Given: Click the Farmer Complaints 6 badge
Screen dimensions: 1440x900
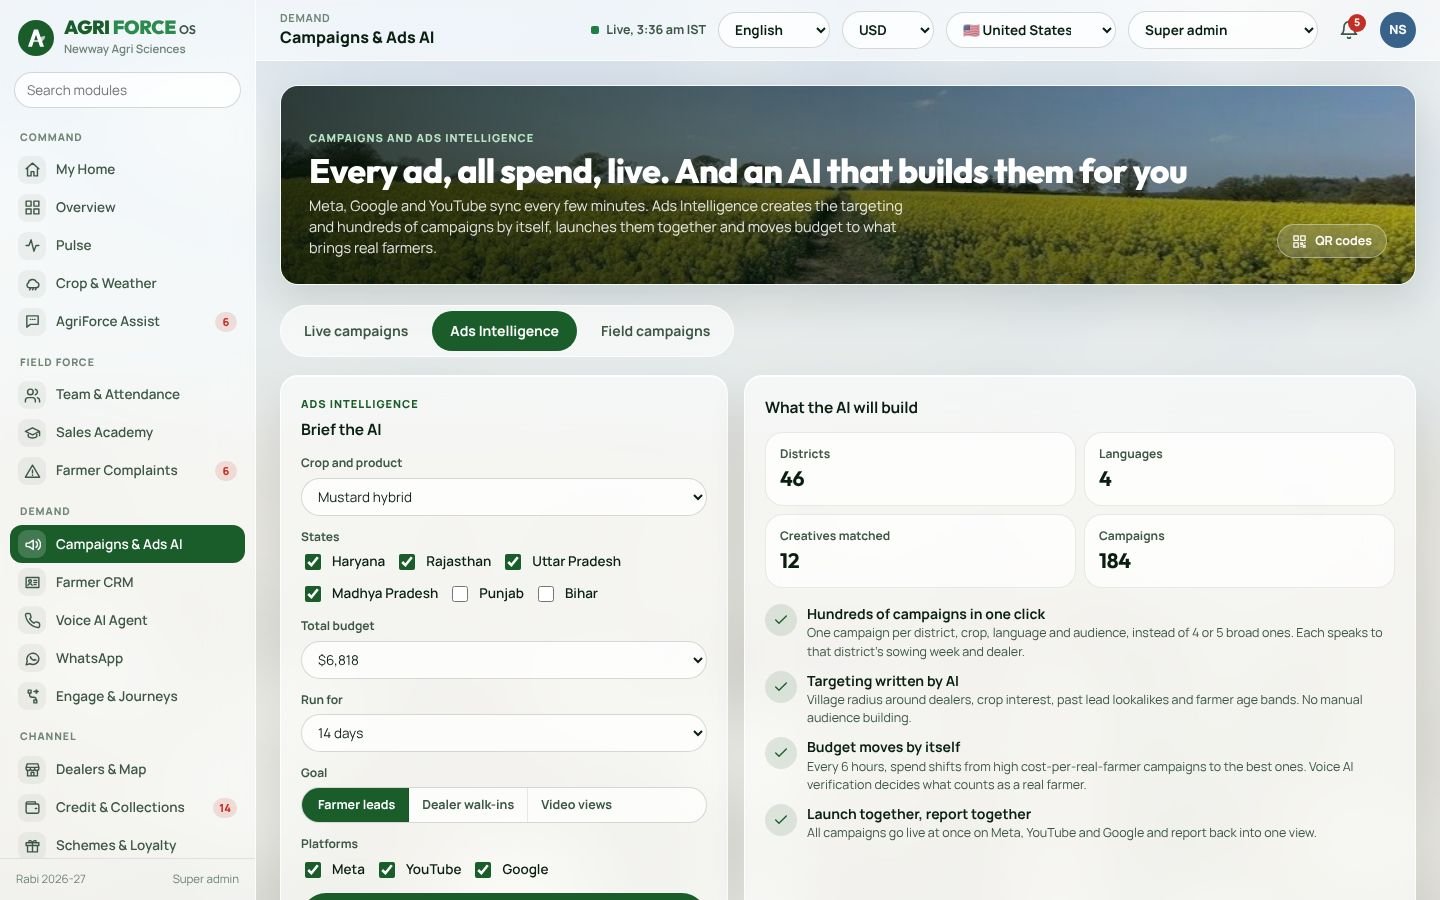Looking at the screenshot, I should pyautogui.click(x=226, y=471).
